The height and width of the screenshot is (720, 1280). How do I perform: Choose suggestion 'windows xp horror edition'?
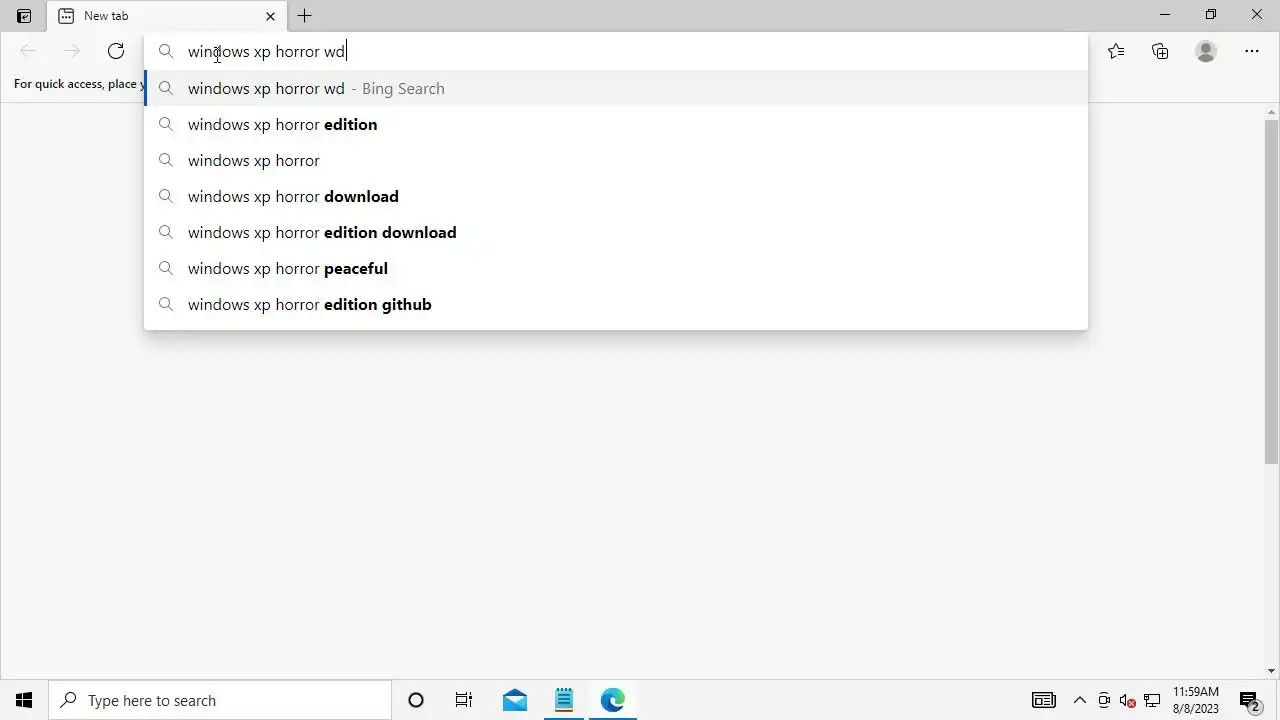[616, 124]
